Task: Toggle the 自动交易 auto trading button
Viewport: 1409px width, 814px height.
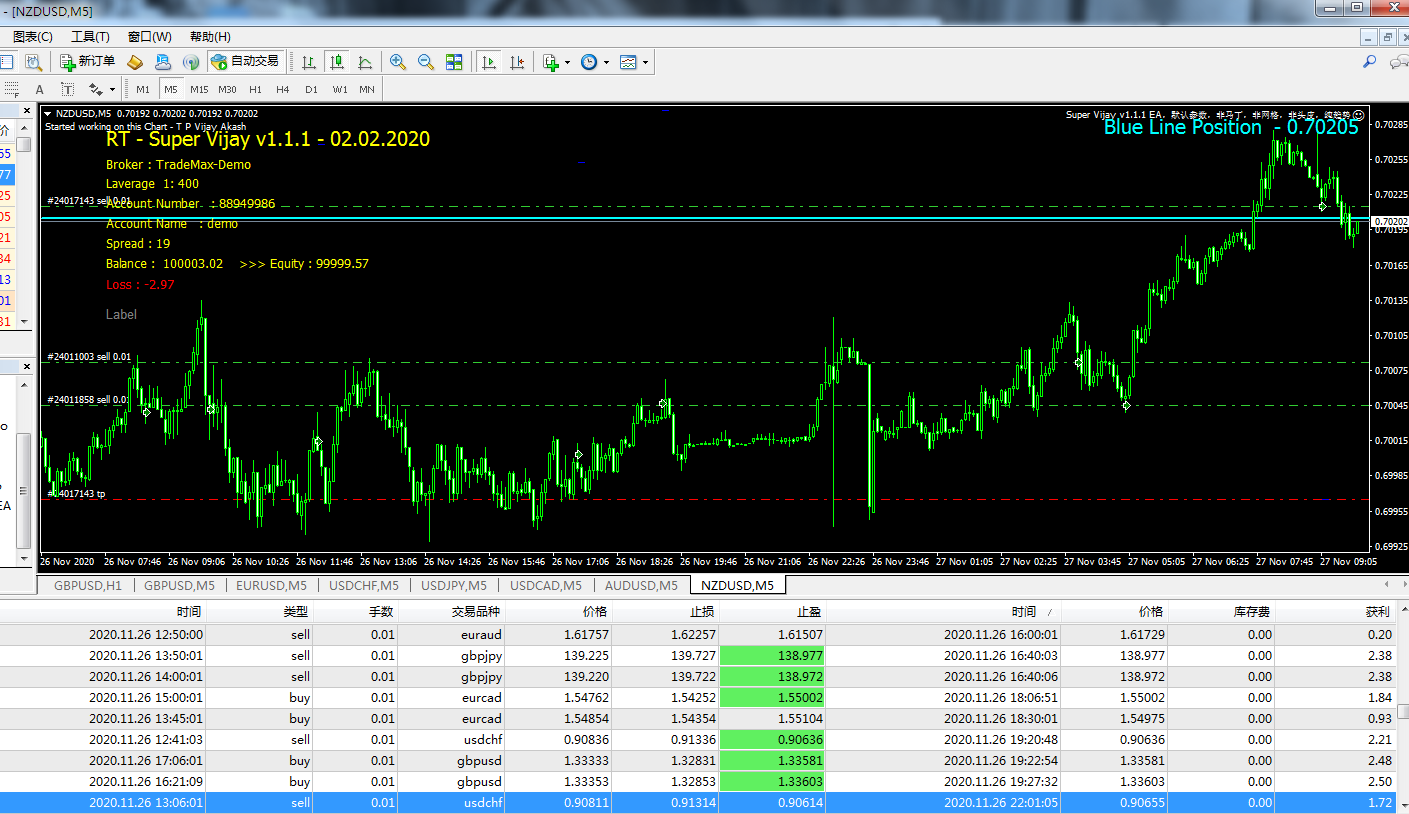Action: tap(245, 62)
